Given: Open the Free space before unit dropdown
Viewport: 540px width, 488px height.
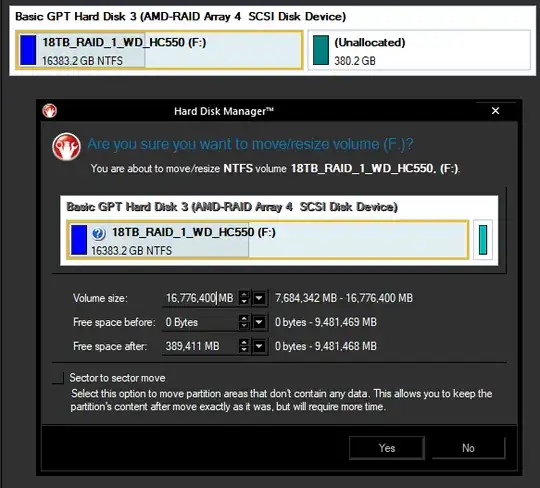Looking at the screenshot, I should (x=259, y=322).
